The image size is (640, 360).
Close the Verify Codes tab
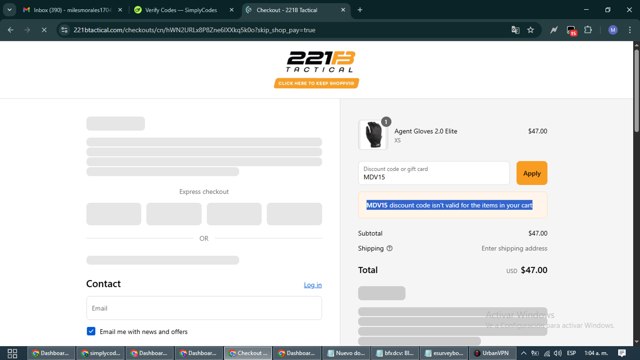[231, 10]
